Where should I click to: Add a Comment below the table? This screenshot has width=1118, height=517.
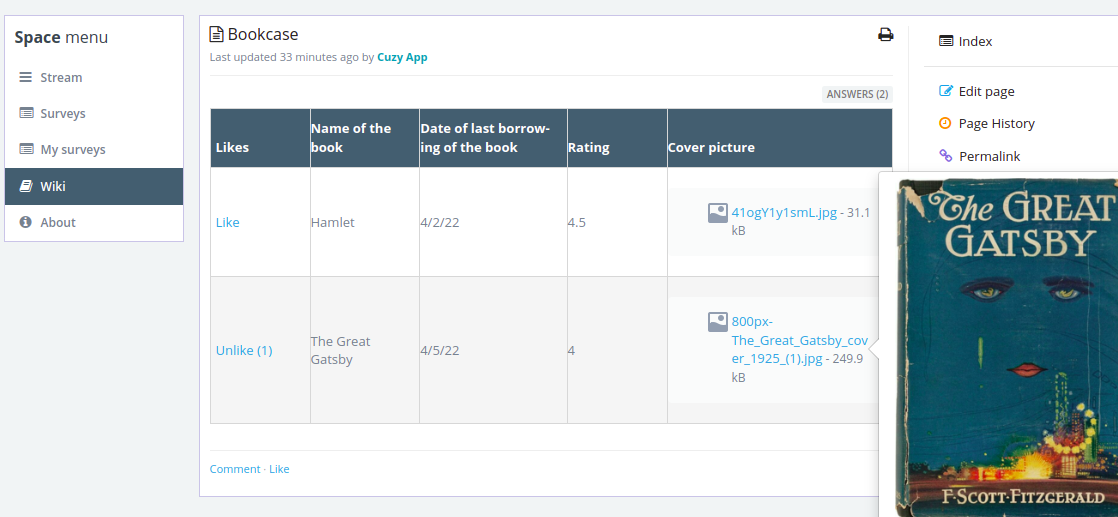coord(235,469)
